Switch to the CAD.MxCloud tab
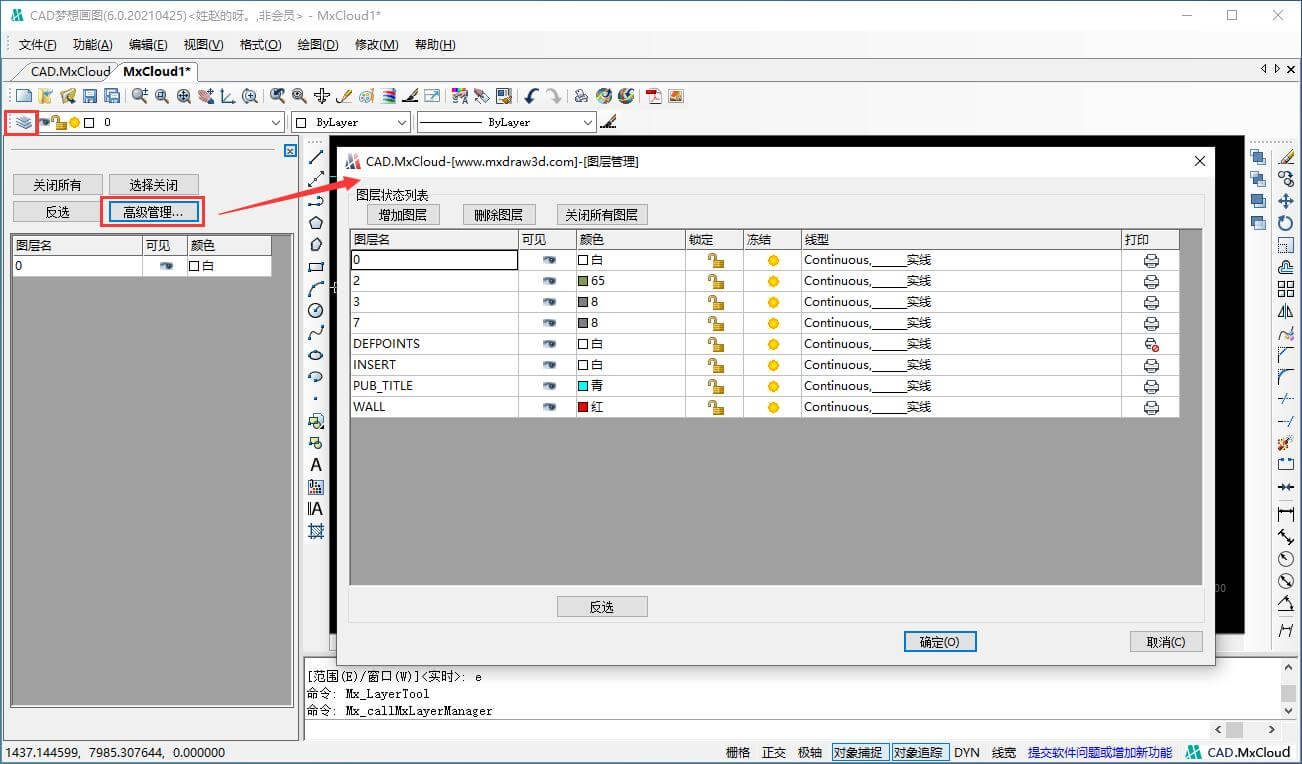 [70, 71]
